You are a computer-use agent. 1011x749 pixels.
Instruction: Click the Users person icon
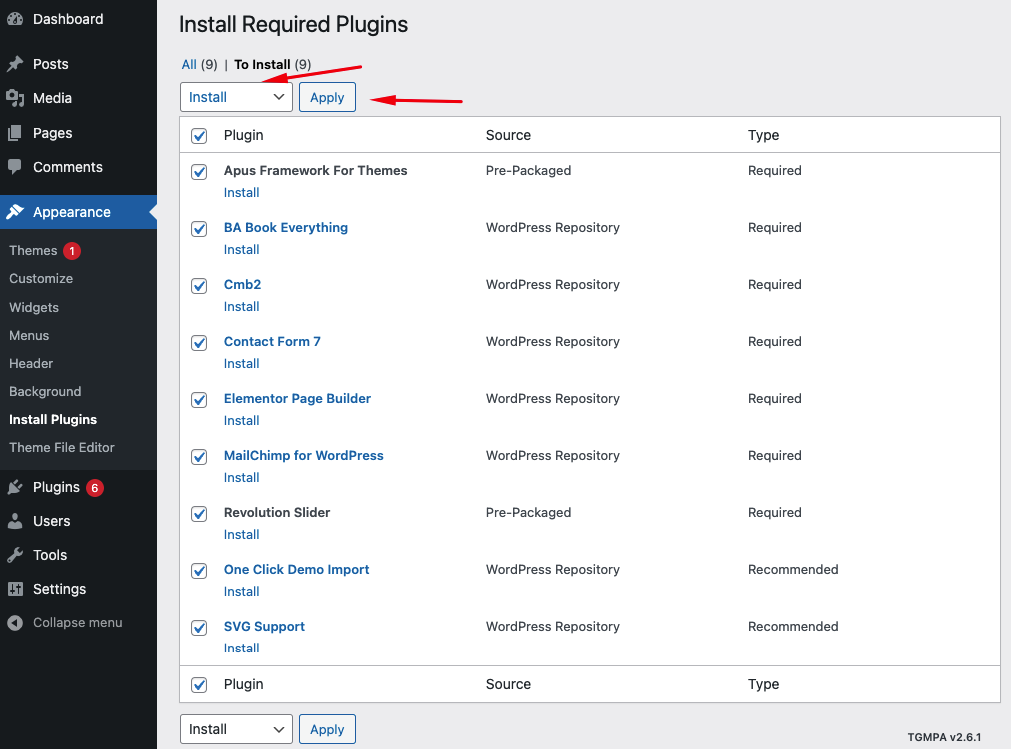click(x=15, y=521)
